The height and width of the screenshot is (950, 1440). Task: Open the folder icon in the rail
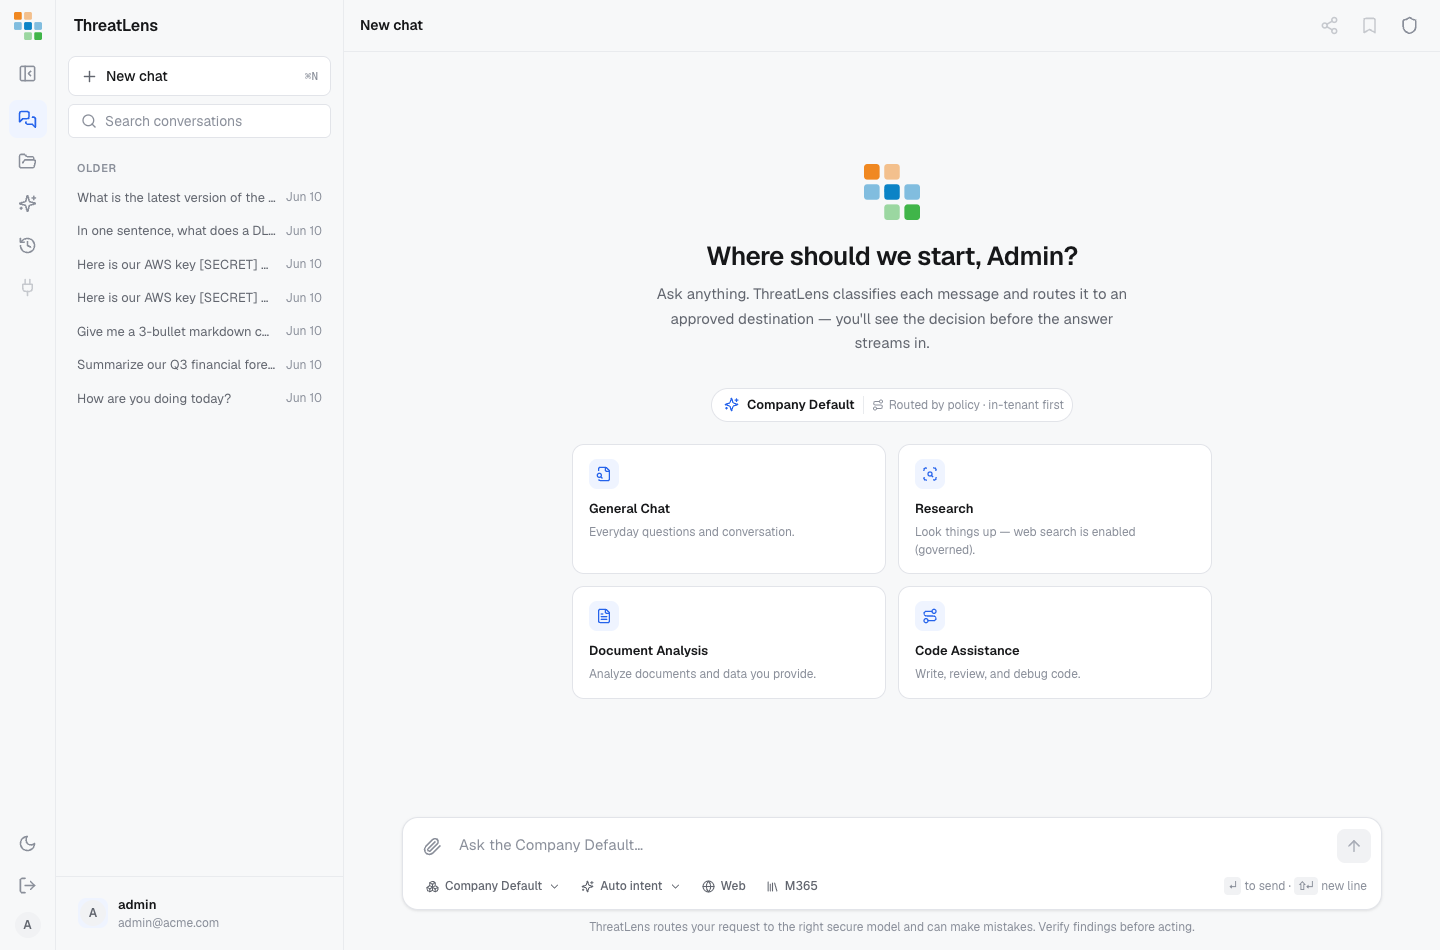[28, 161]
